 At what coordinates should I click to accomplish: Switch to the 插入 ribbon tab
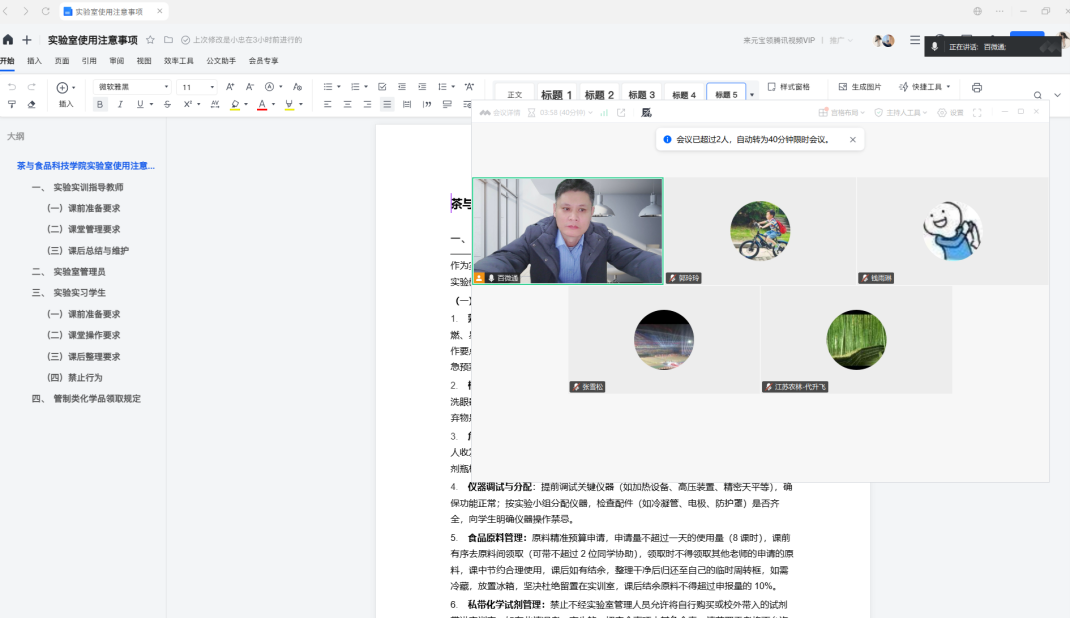34,61
